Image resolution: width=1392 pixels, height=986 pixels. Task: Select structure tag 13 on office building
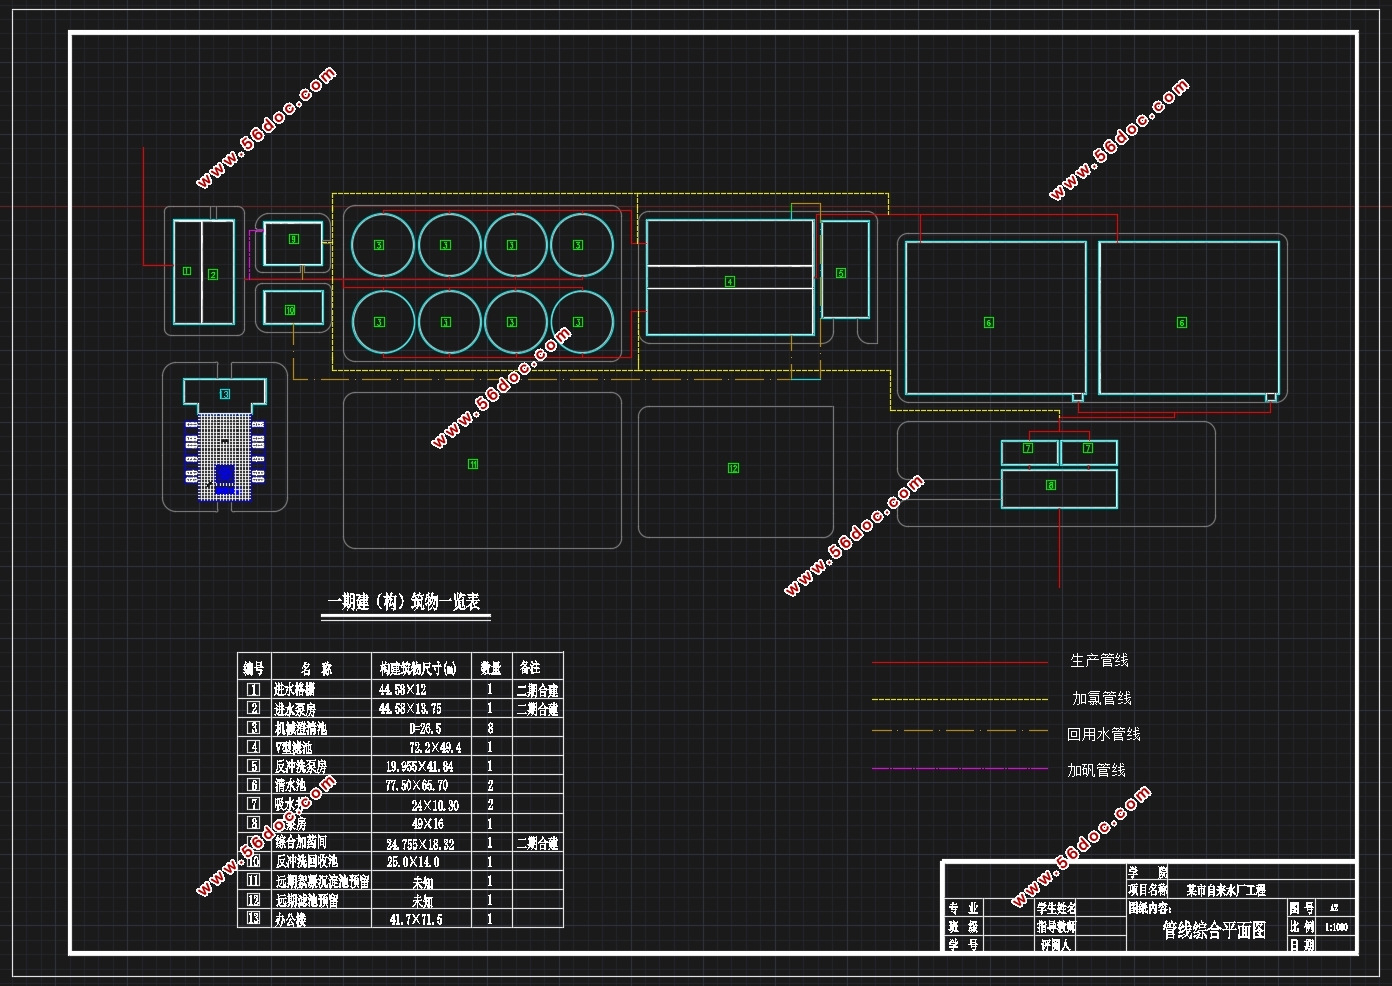tap(225, 394)
